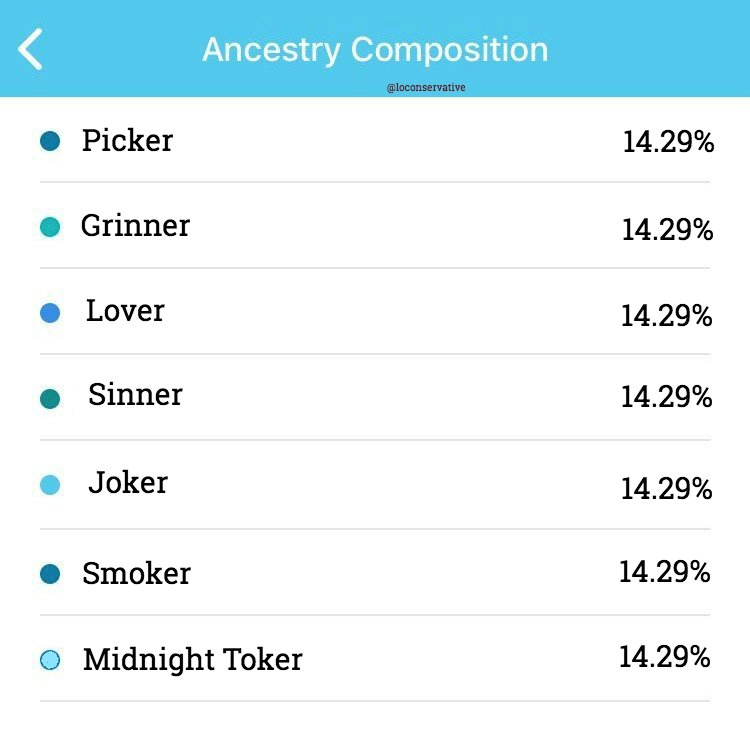
Task: Click the Picker color dot
Action: tap(50, 141)
